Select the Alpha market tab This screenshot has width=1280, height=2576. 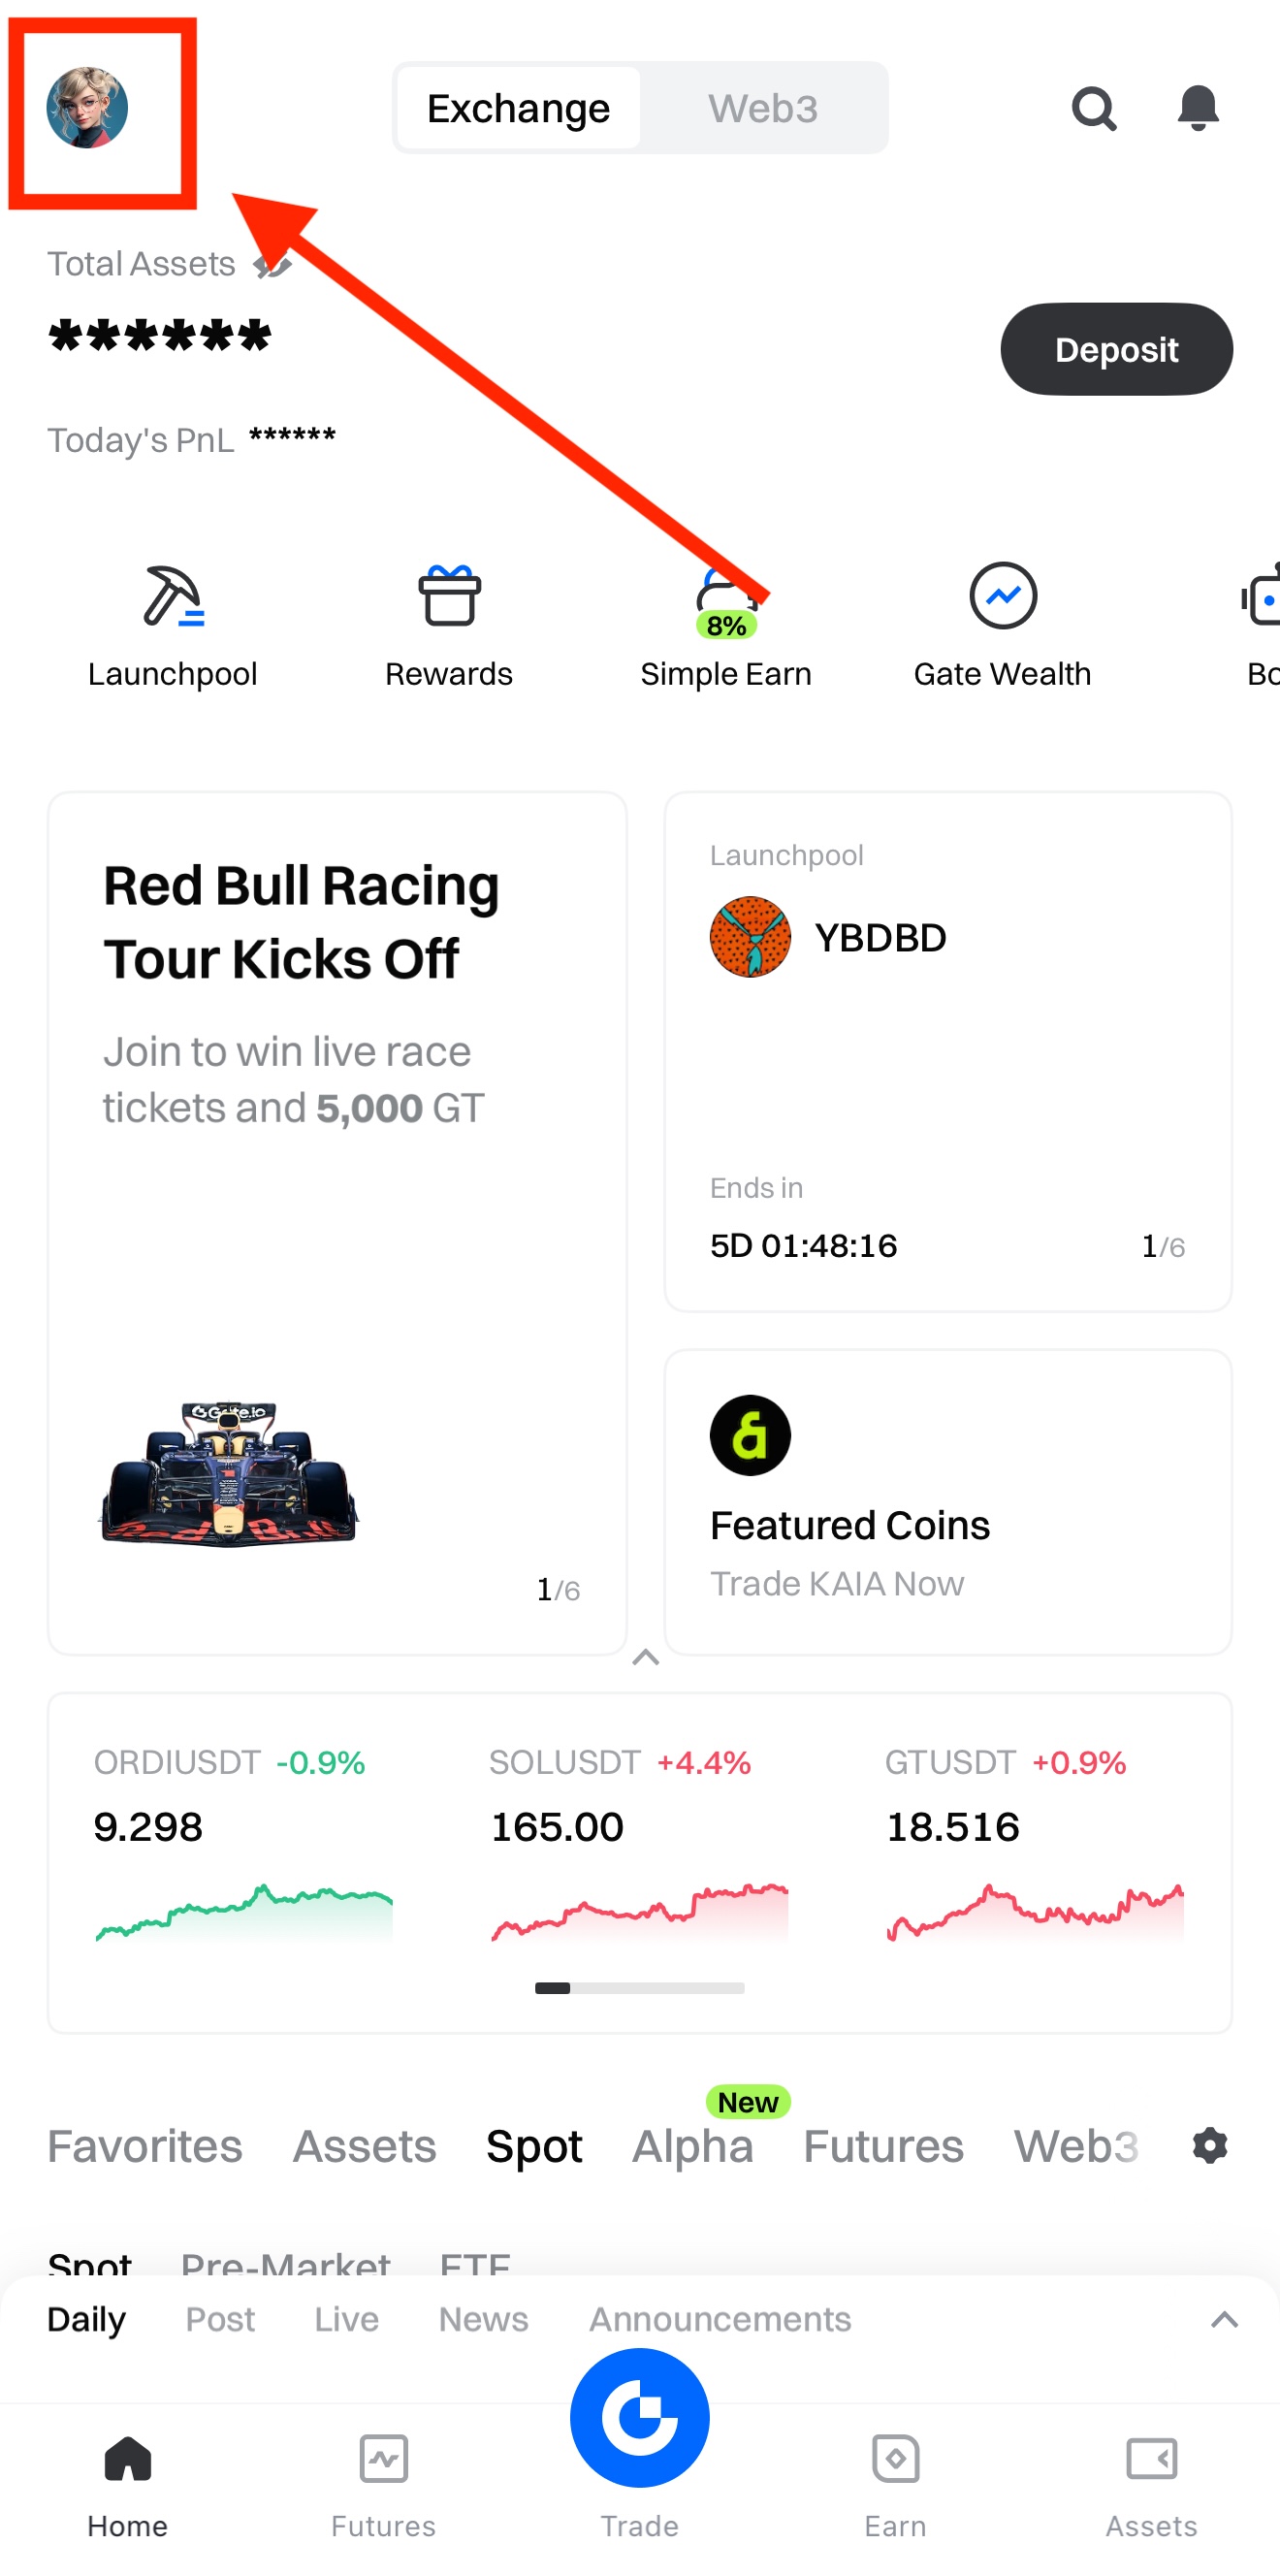click(692, 2146)
